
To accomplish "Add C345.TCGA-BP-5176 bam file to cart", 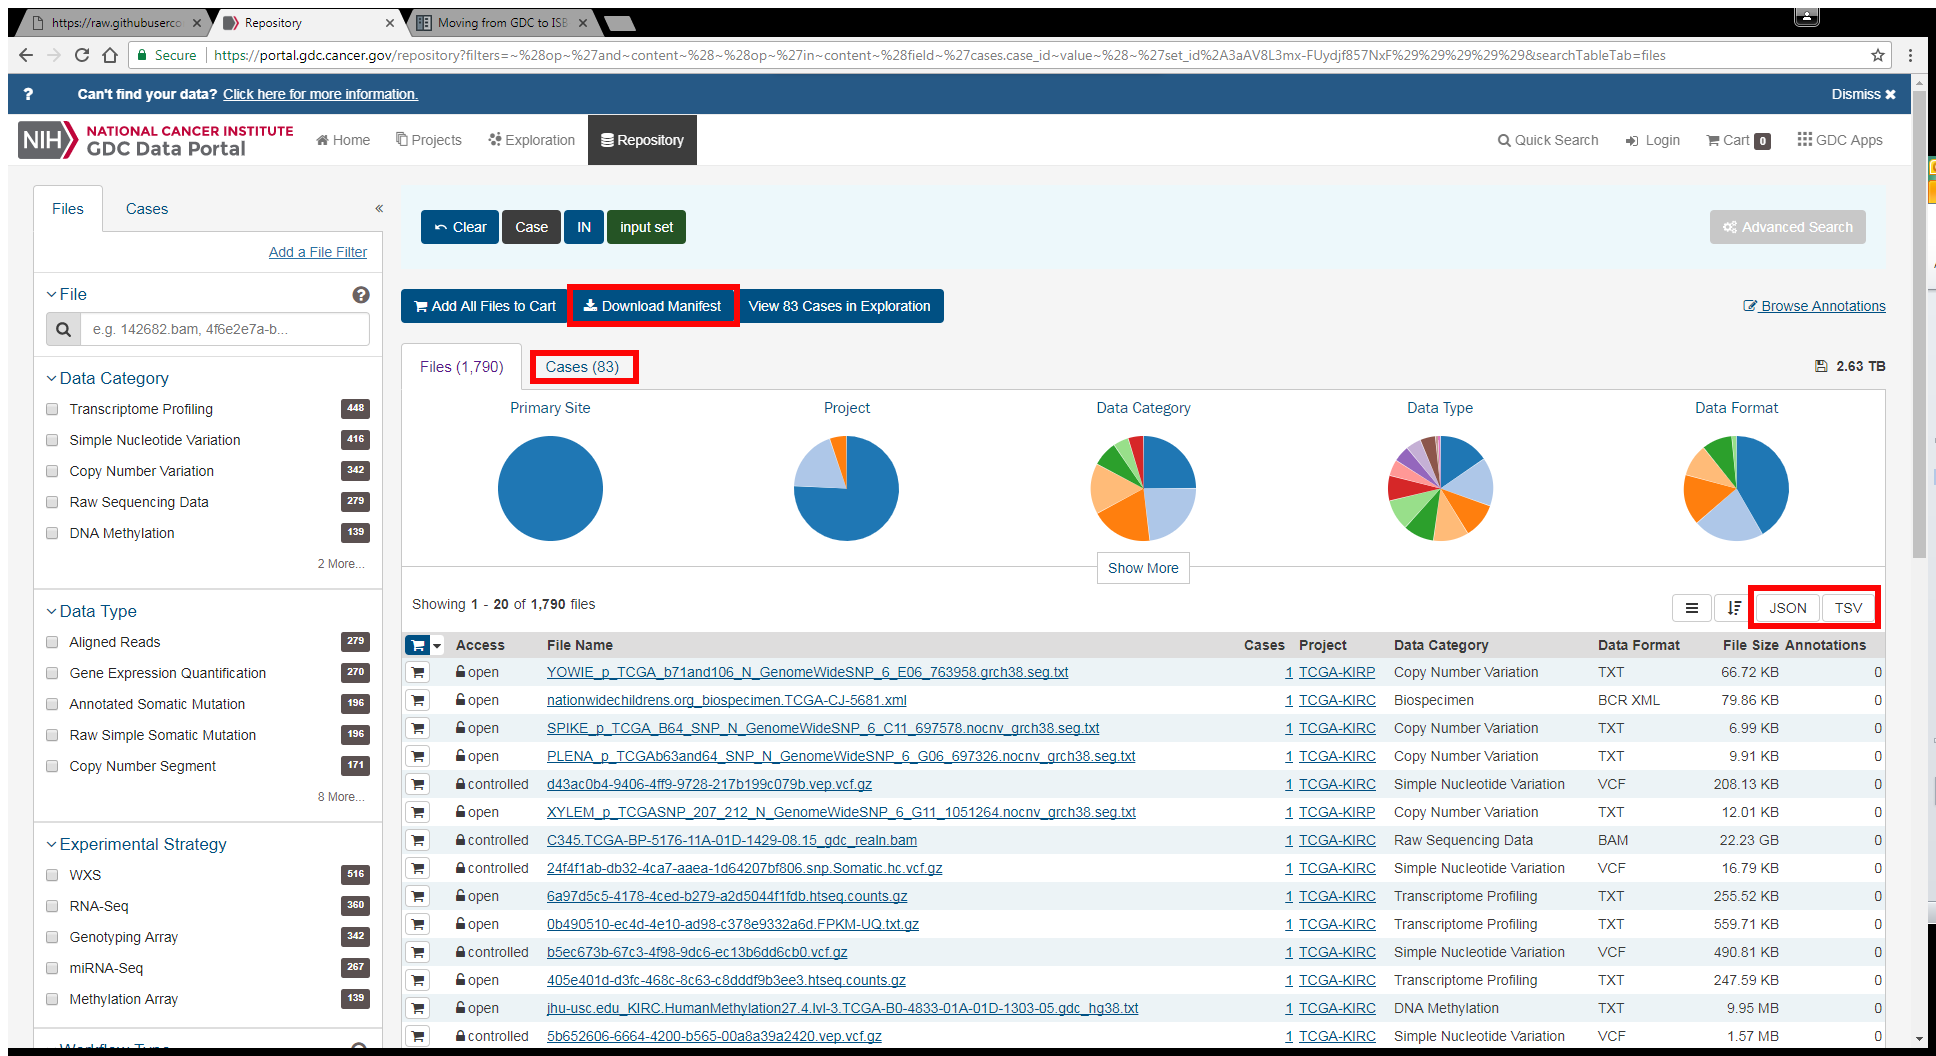I will pyautogui.click(x=418, y=840).
